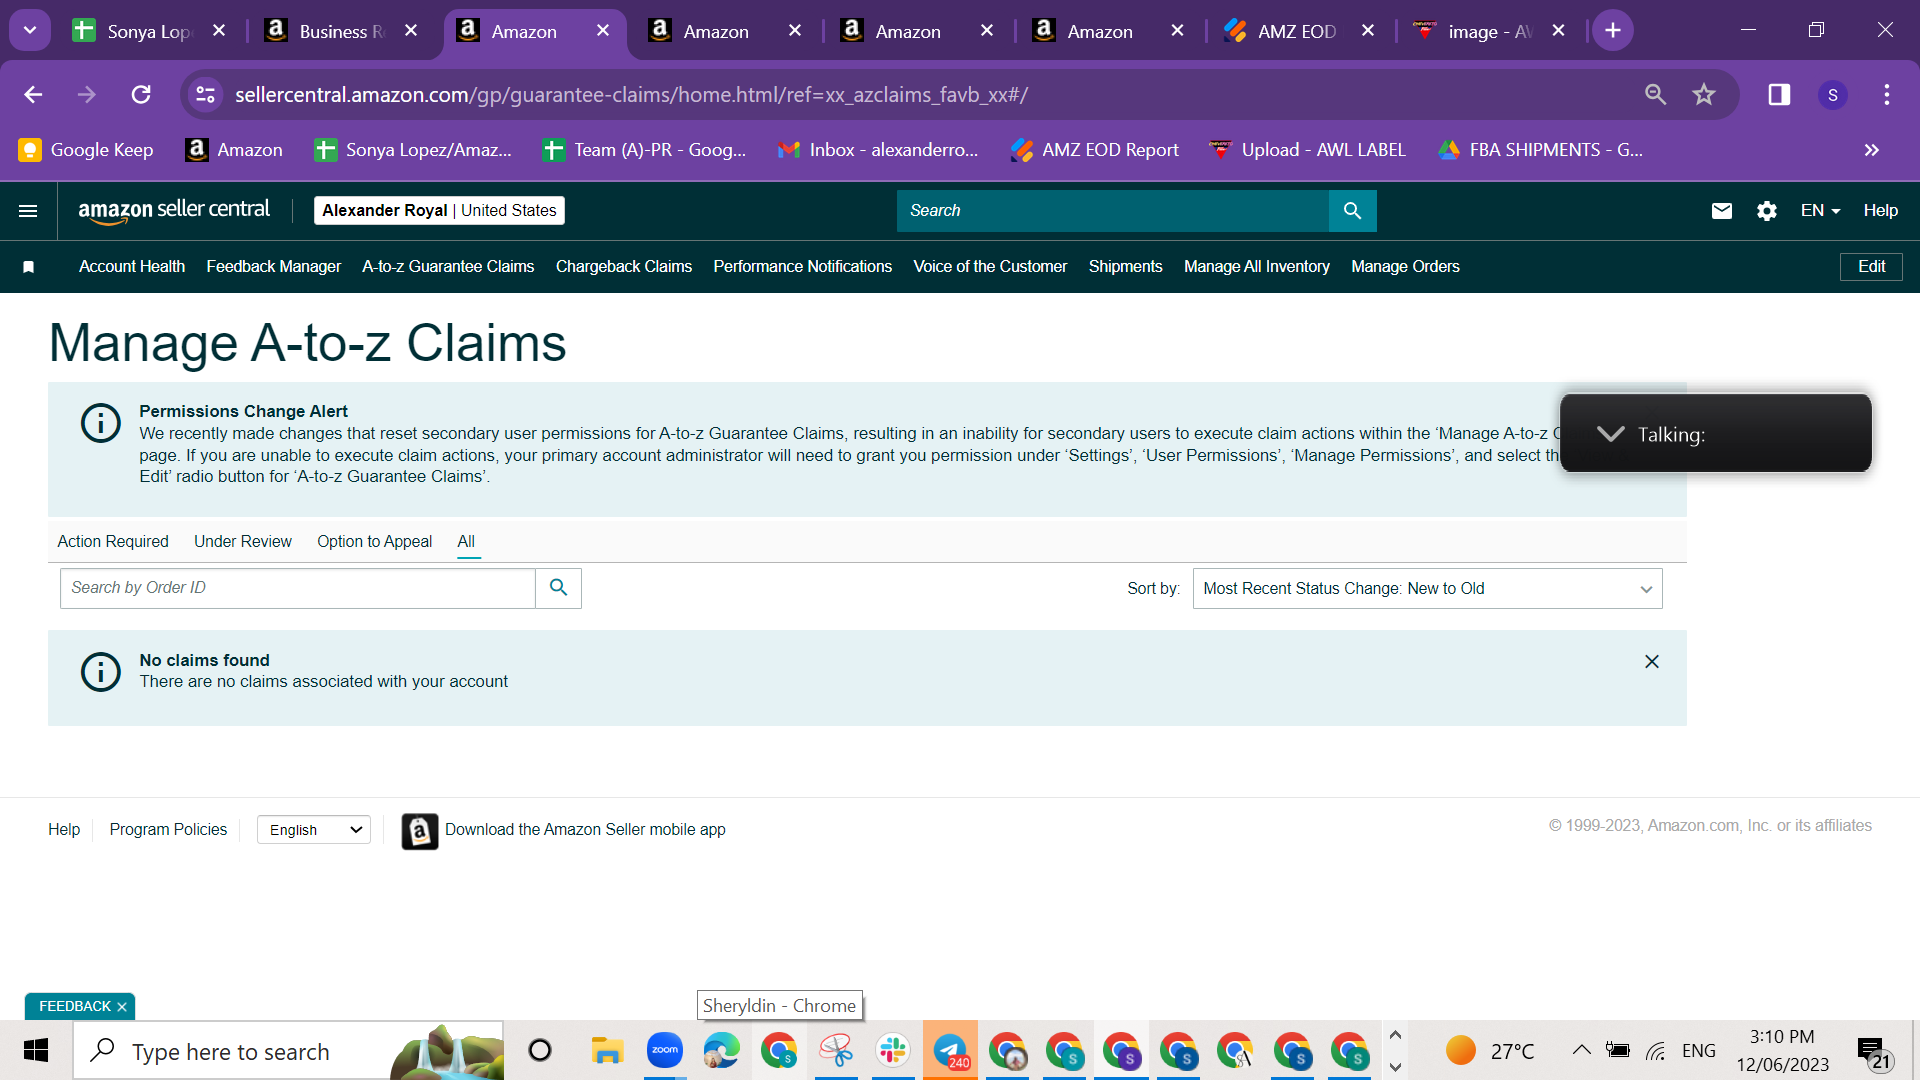Click the top Seller Central search field
The width and height of the screenshot is (1920, 1080).
(x=1113, y=211)
